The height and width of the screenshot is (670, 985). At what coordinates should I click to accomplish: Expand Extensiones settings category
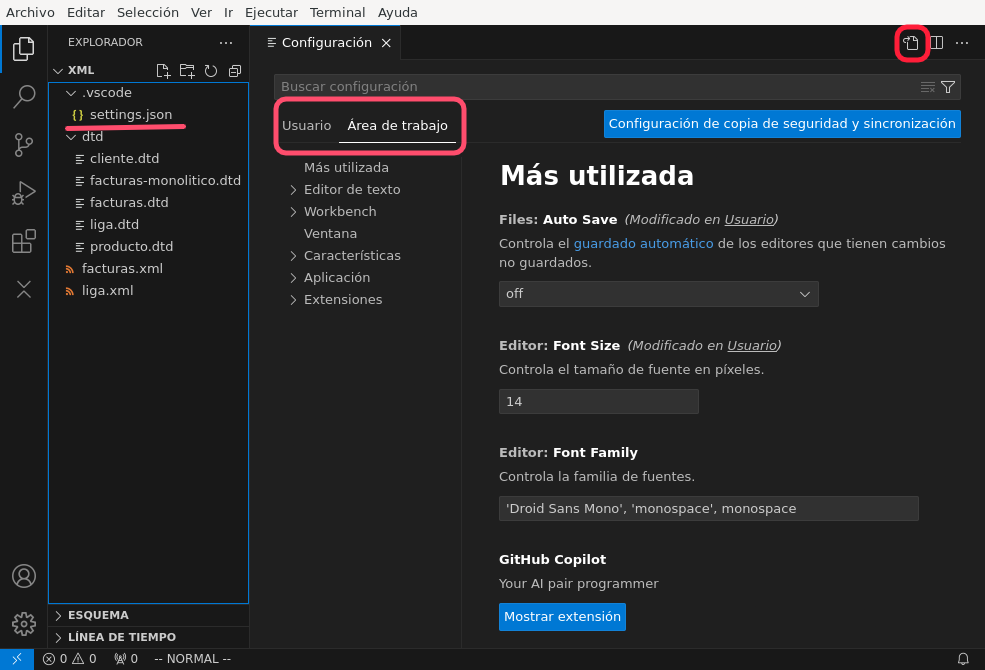coord(293,300)
